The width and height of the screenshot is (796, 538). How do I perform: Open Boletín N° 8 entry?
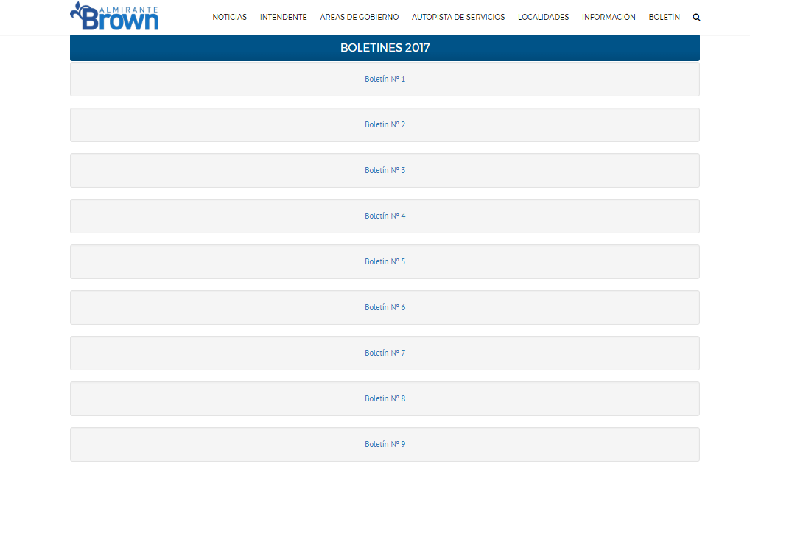pos(385,399)
